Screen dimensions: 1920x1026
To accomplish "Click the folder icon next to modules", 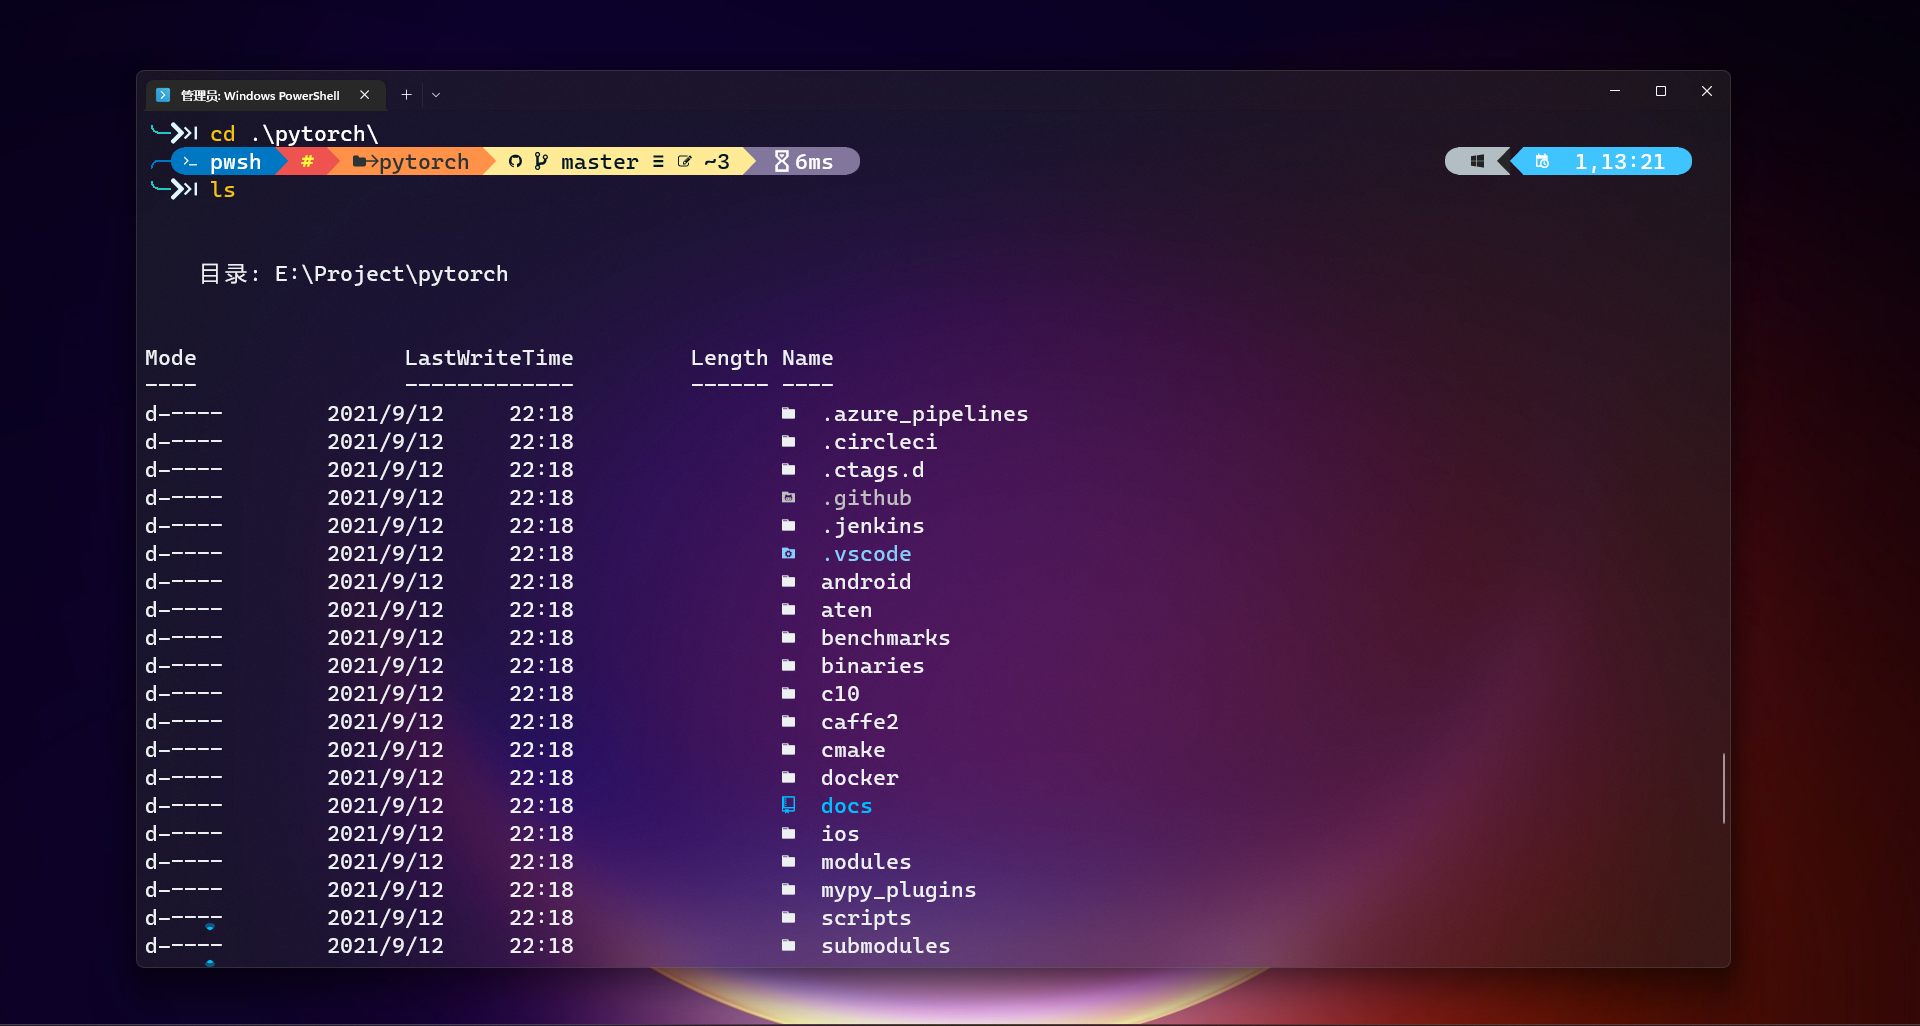I will click(788, 862).
